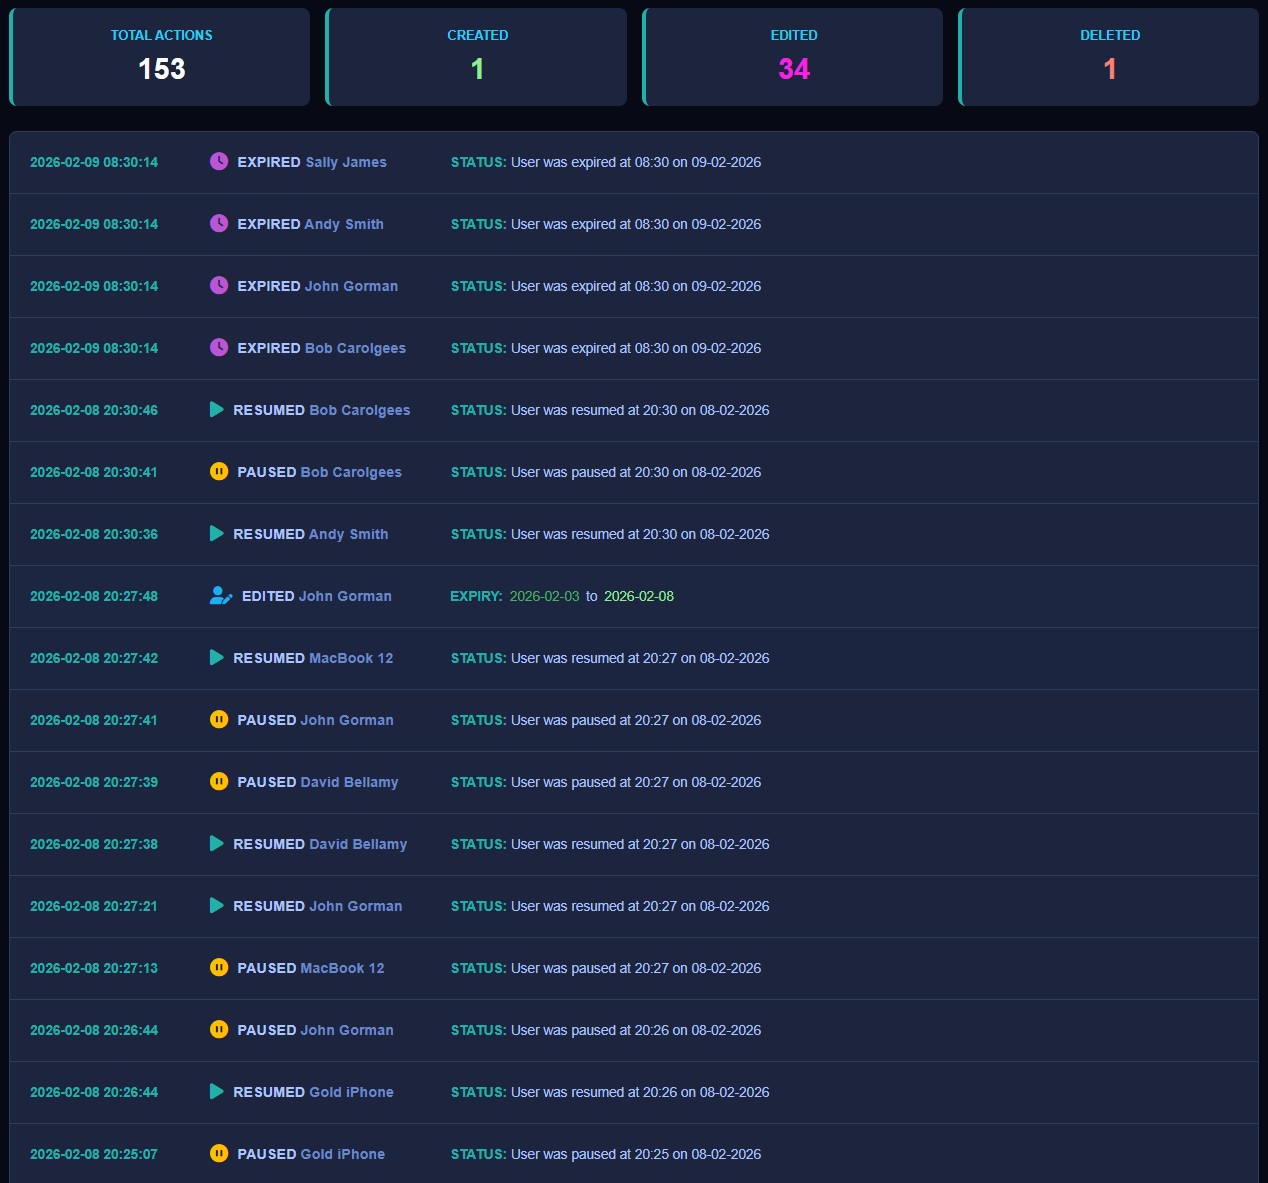Open the Deleted stat card
1268x1183 pixels.
[x=1109, y=57]
